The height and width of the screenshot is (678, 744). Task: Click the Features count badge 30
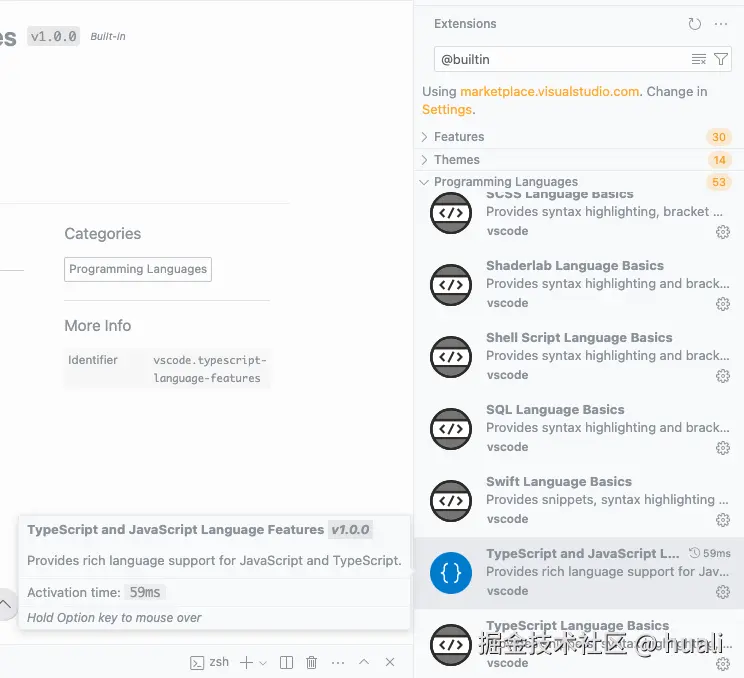pos(718,137)
